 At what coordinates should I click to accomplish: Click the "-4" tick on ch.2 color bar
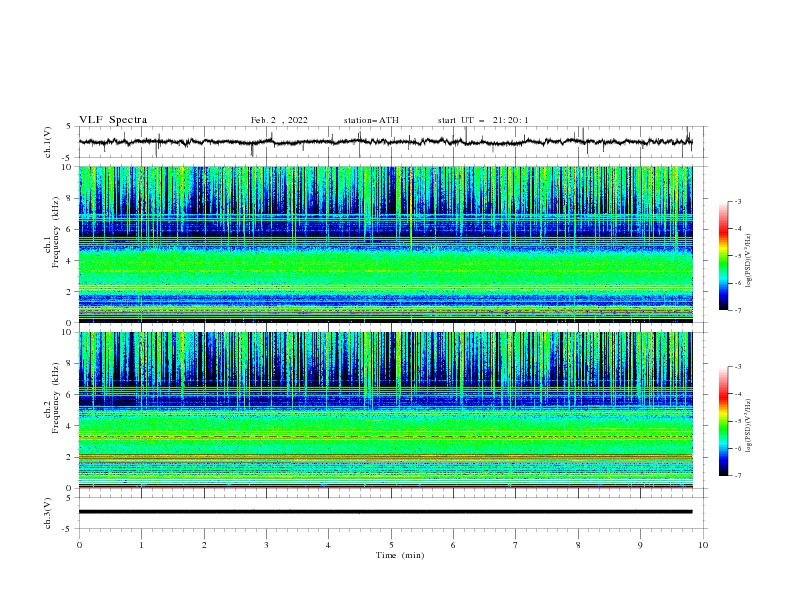[737, 394]
